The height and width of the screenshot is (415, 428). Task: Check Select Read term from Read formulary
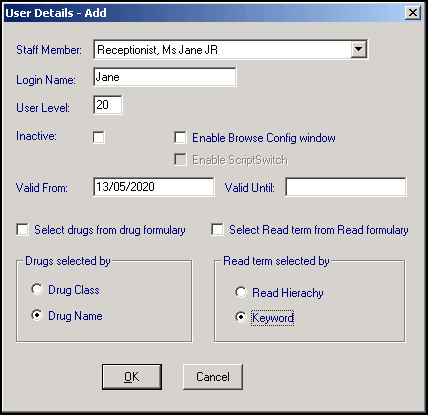coord(217,230)
